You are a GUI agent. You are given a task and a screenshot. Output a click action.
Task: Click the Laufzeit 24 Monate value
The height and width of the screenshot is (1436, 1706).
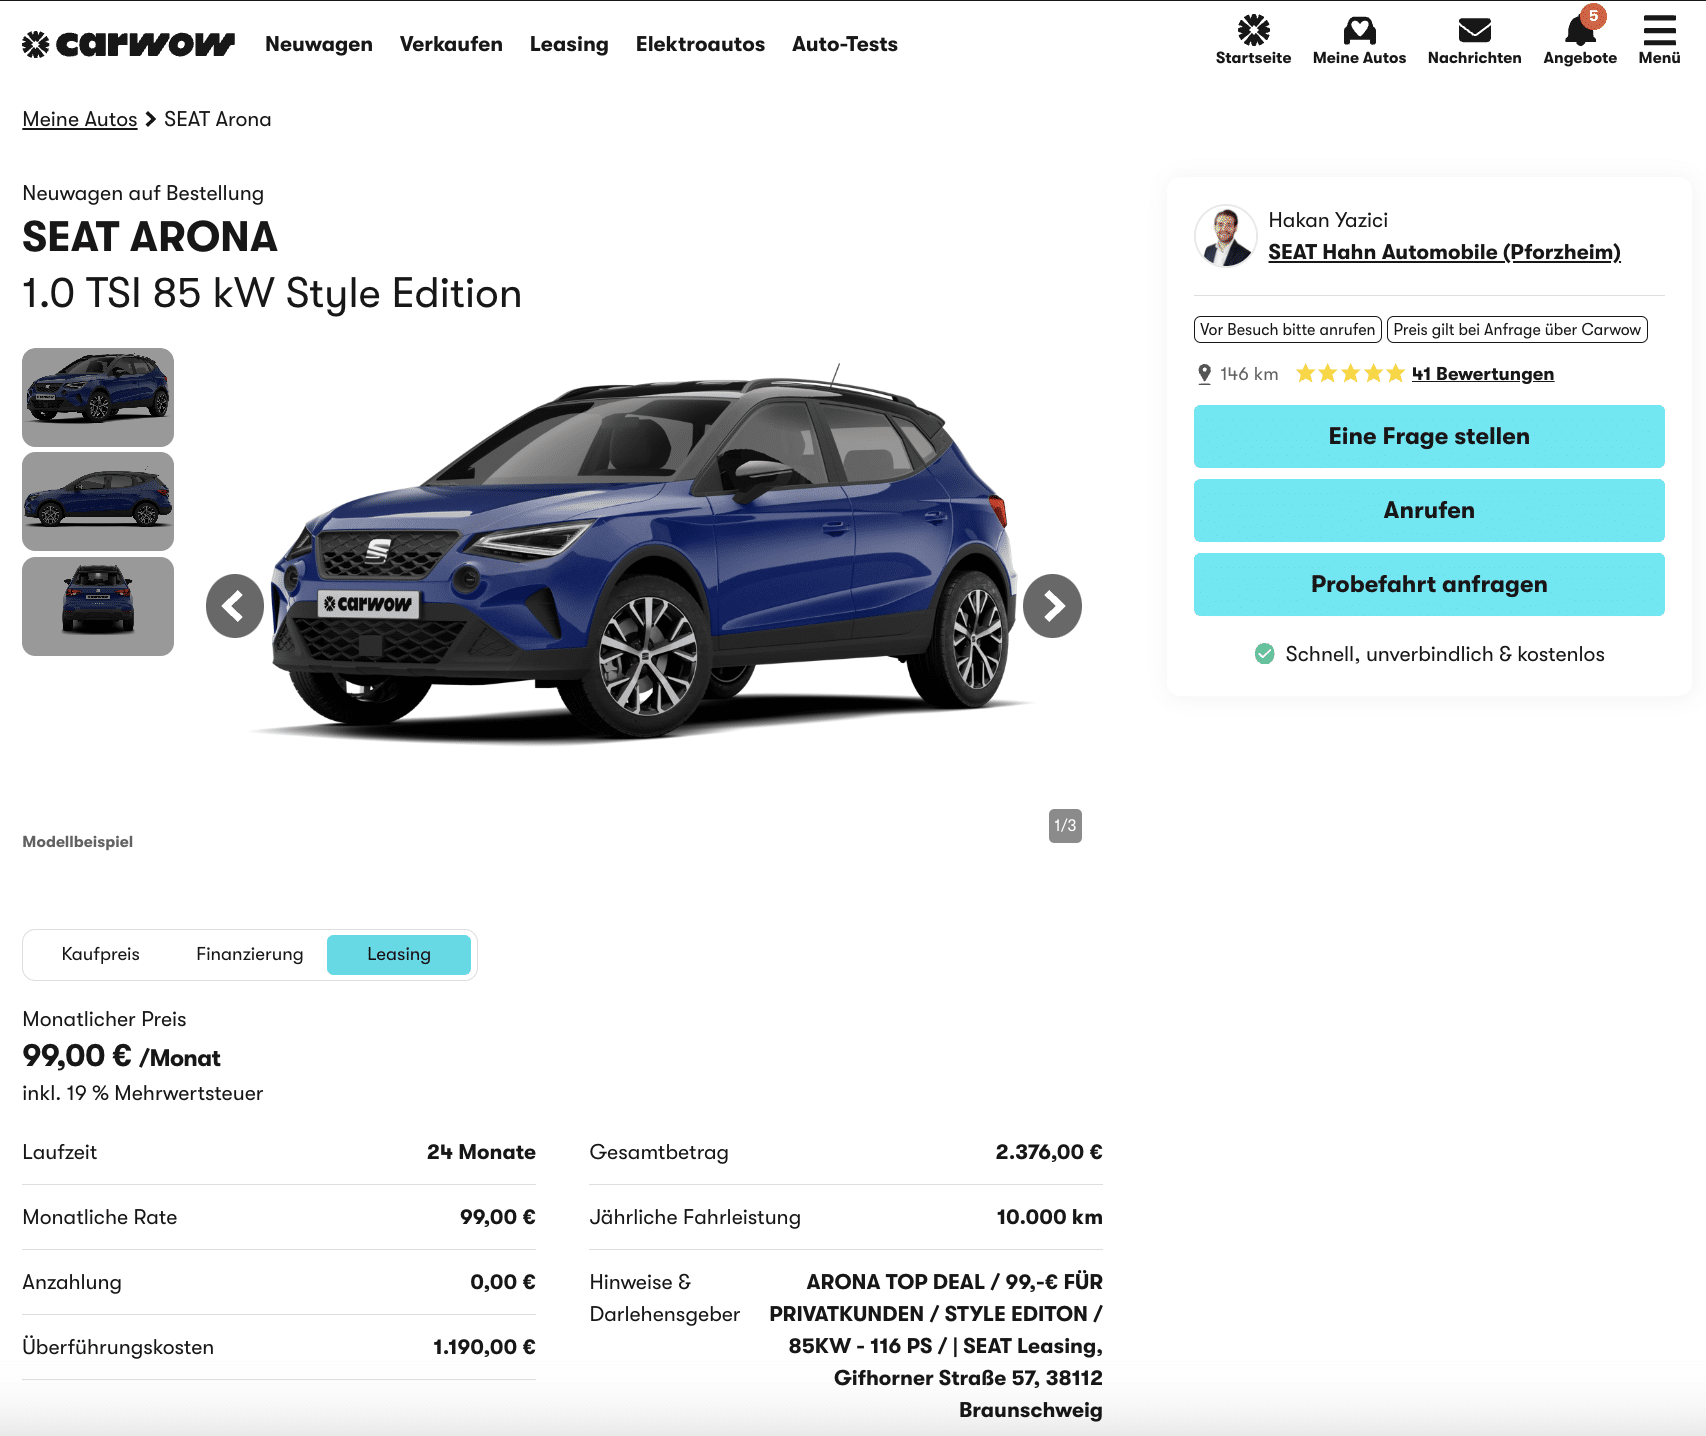click(x=481, y=1152)
